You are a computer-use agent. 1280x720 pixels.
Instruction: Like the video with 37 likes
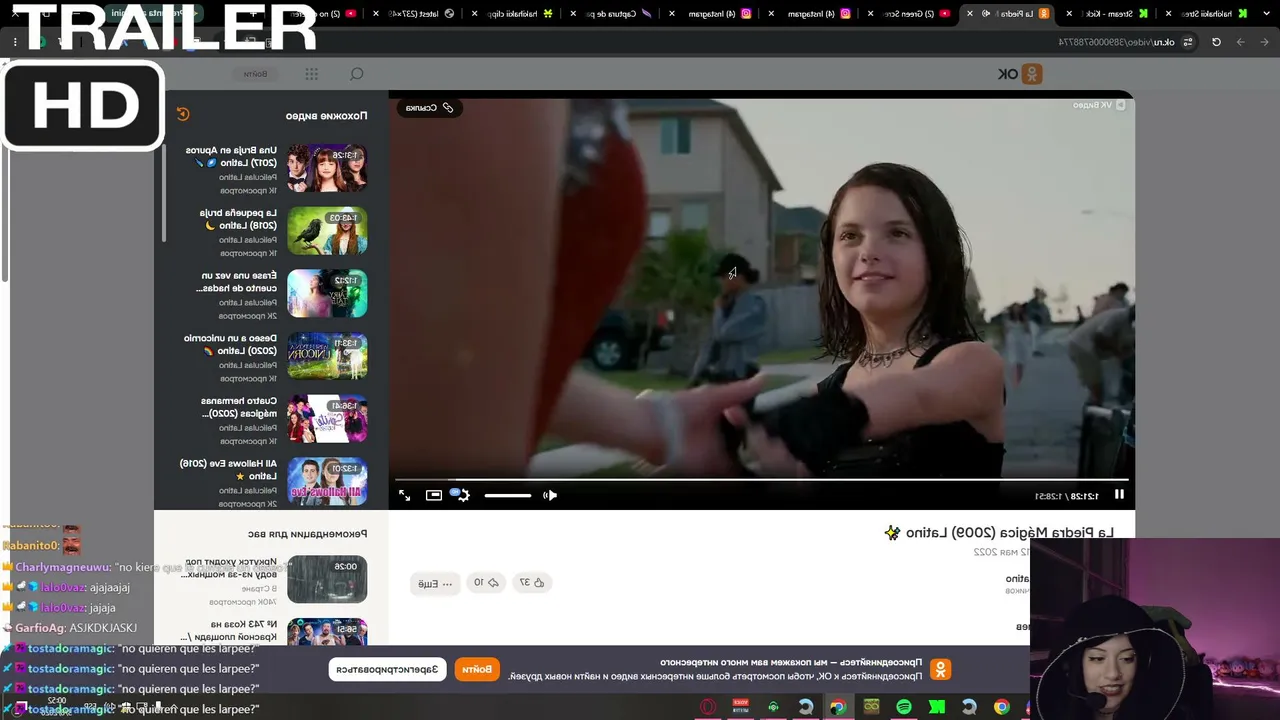tap(531, 583)
